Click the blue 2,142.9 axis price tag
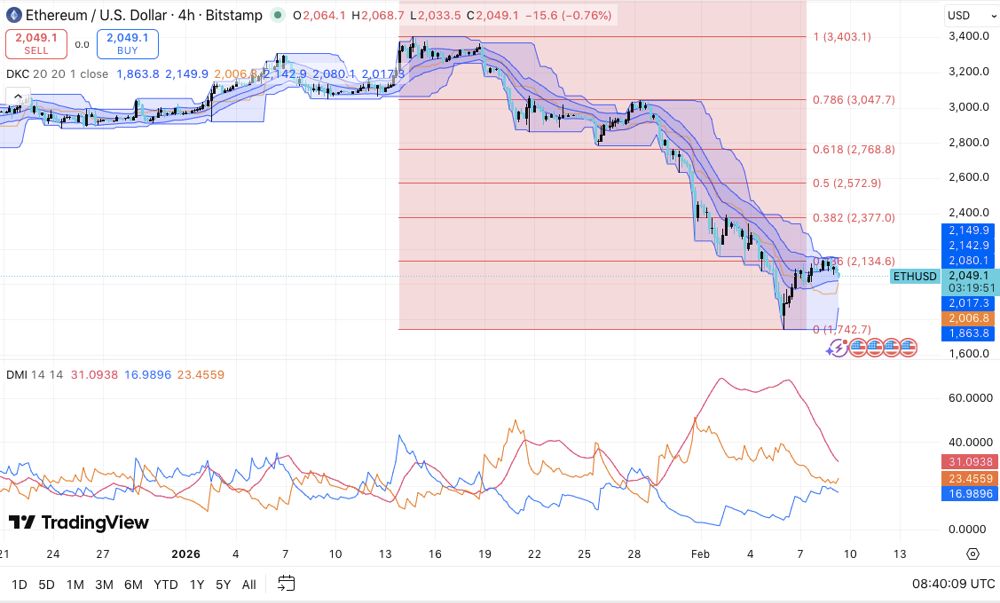The height and width of the screenshot is (603, 1000). (968, 245)
